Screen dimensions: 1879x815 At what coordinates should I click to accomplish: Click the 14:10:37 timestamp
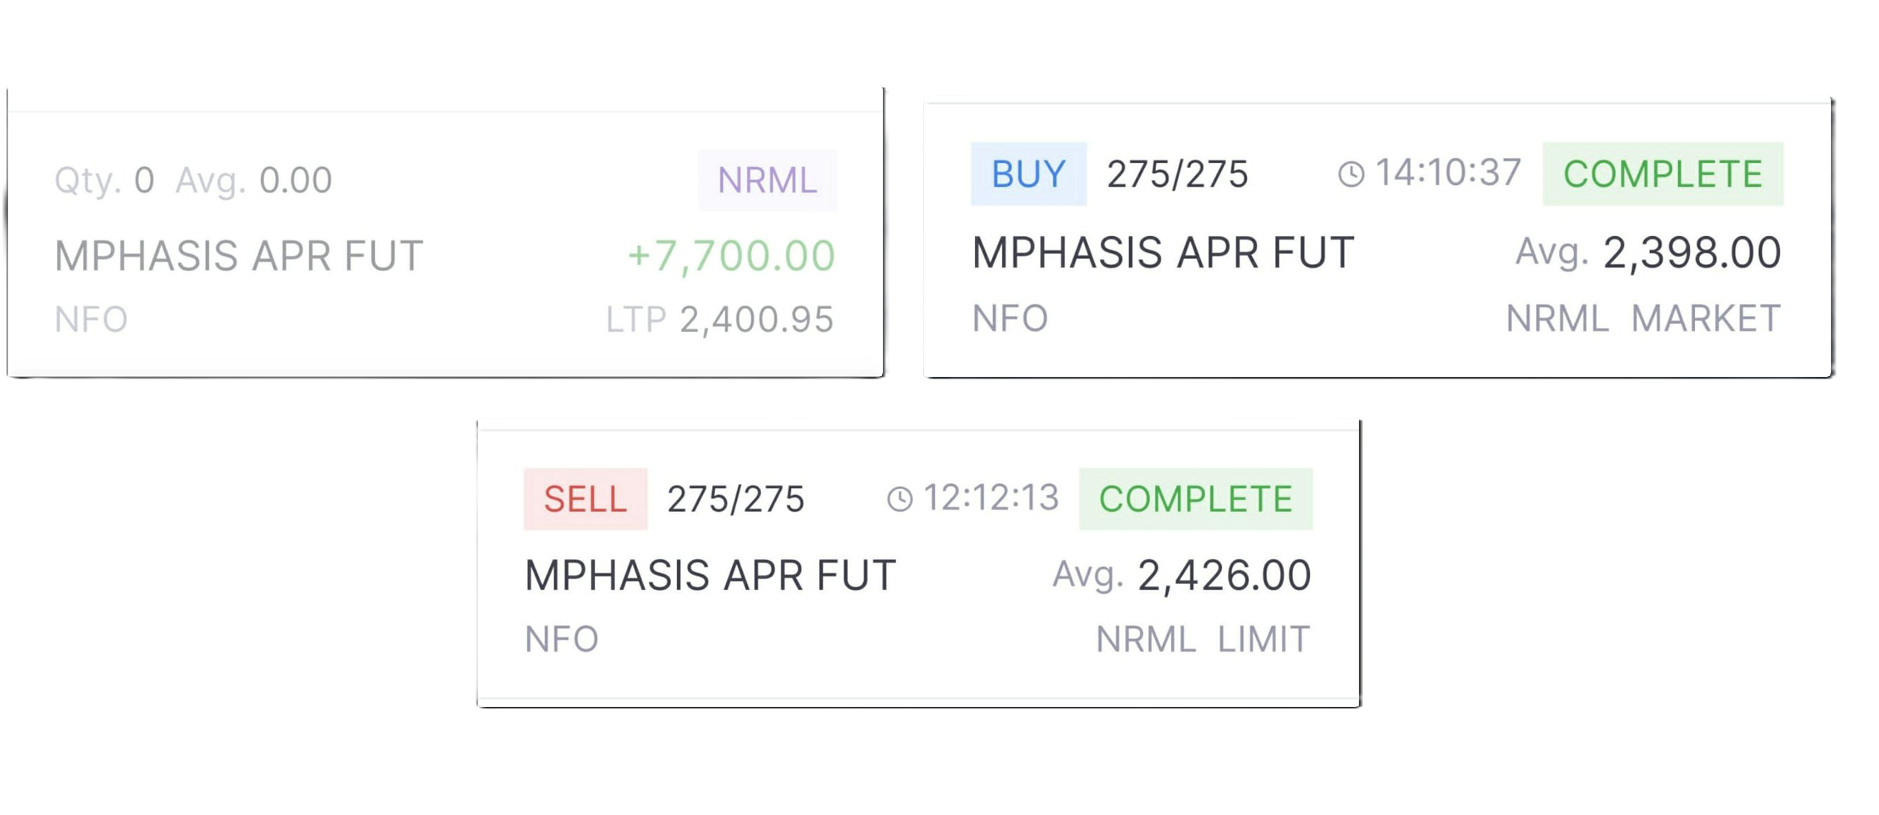[x=1448, y=173]
